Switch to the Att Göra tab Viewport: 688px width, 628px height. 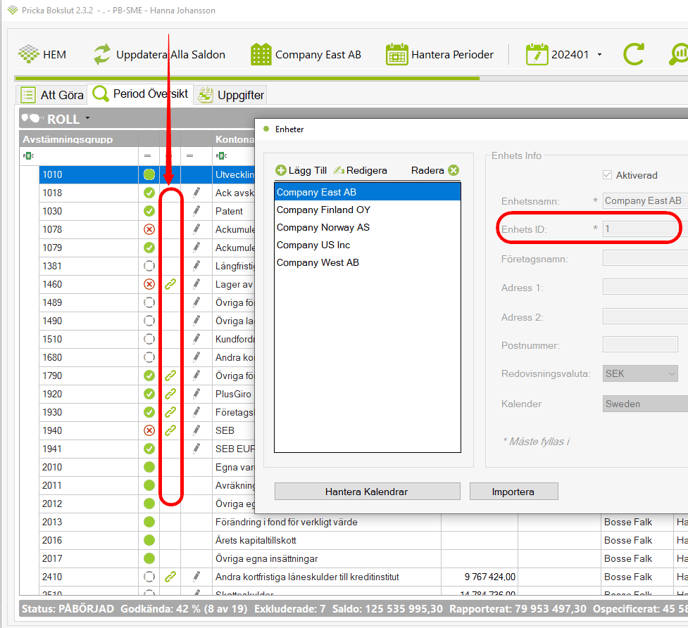(x=53, y=95)
